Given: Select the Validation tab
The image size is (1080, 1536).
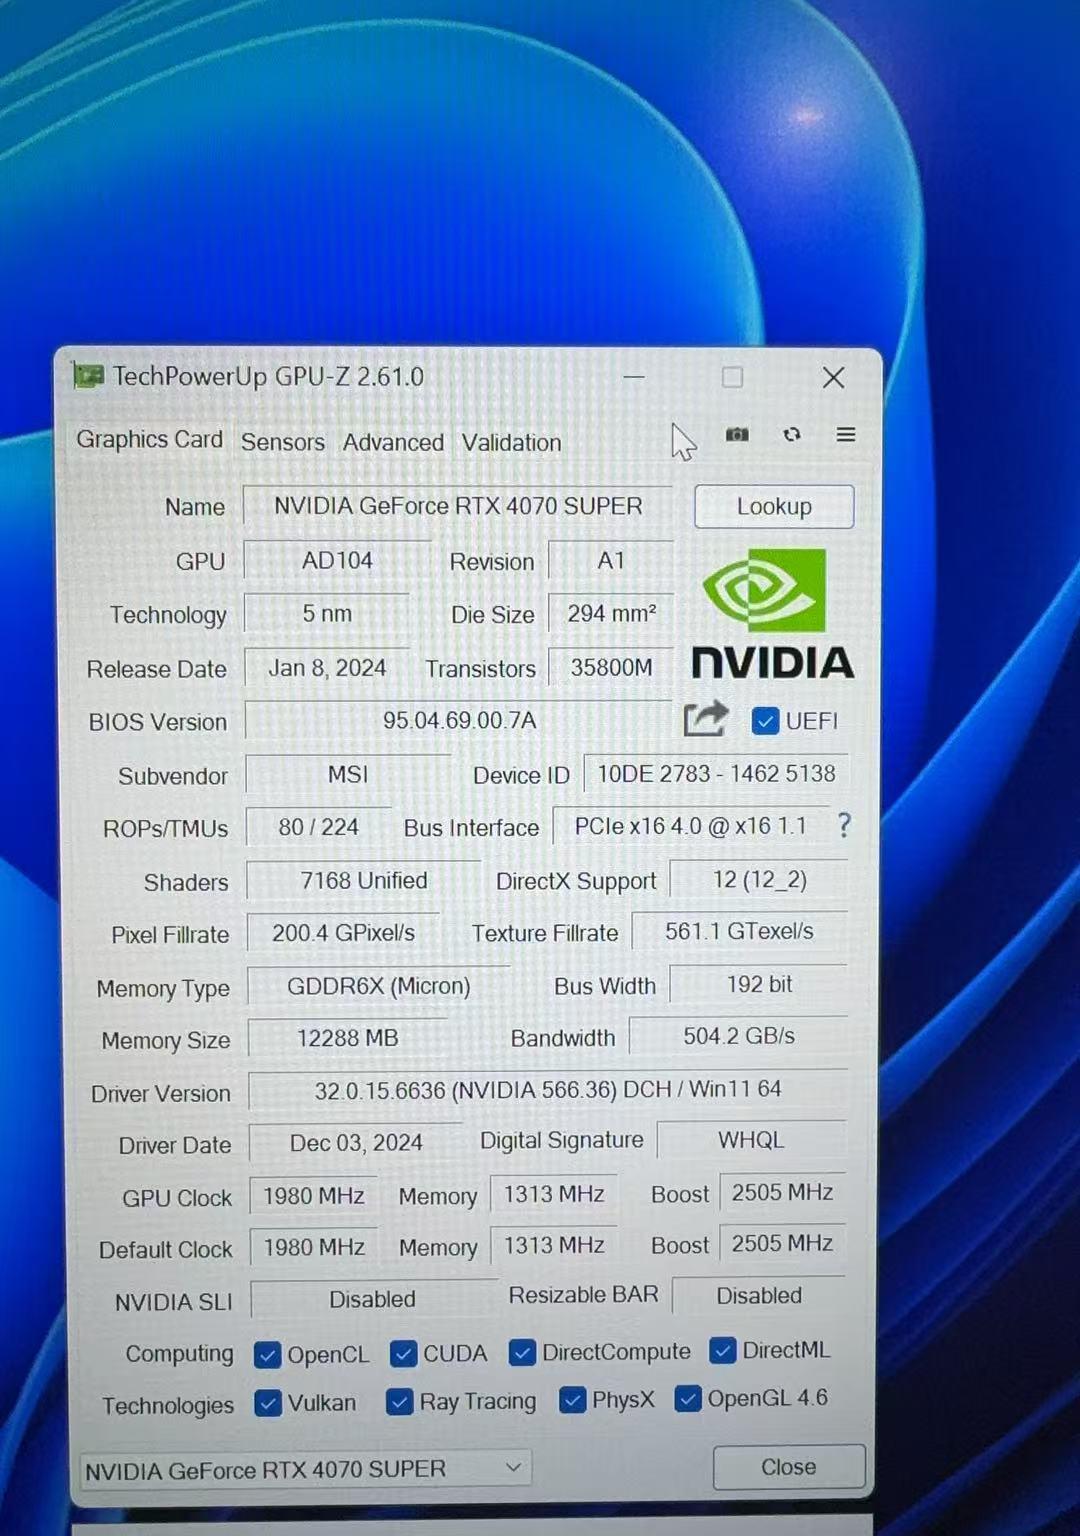Looking at the screenshot, I should tap(510, 442).
